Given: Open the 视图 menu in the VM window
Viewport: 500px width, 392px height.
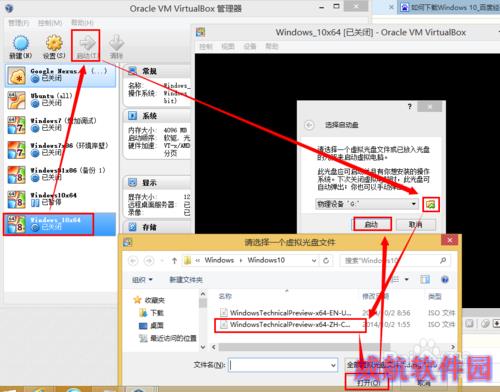Looking at the screenshot, I should click(x=228, y=46).
